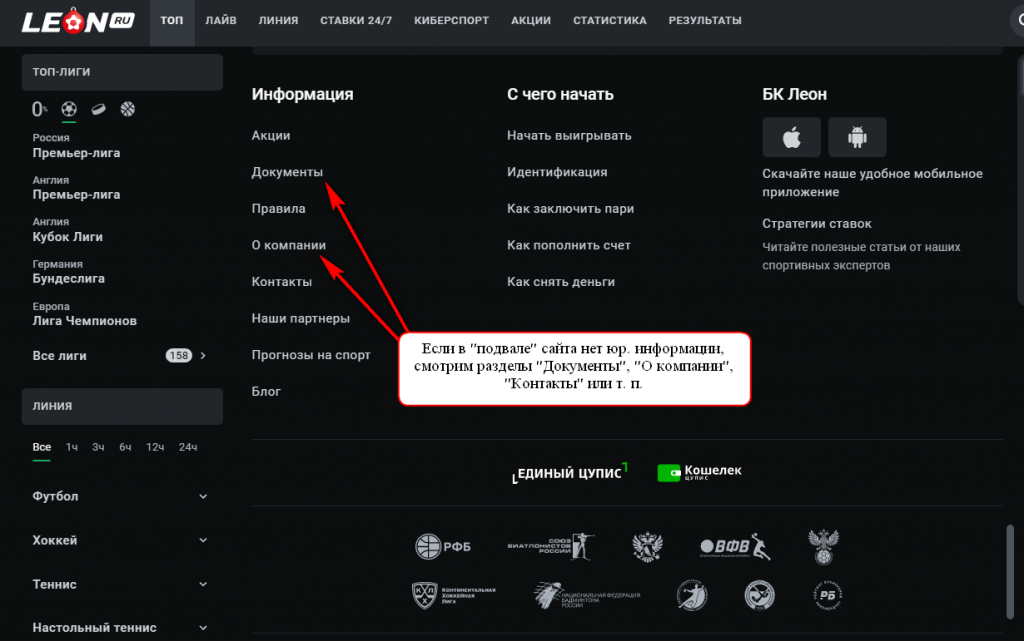Open the АКЦИИ menu item

531,21
